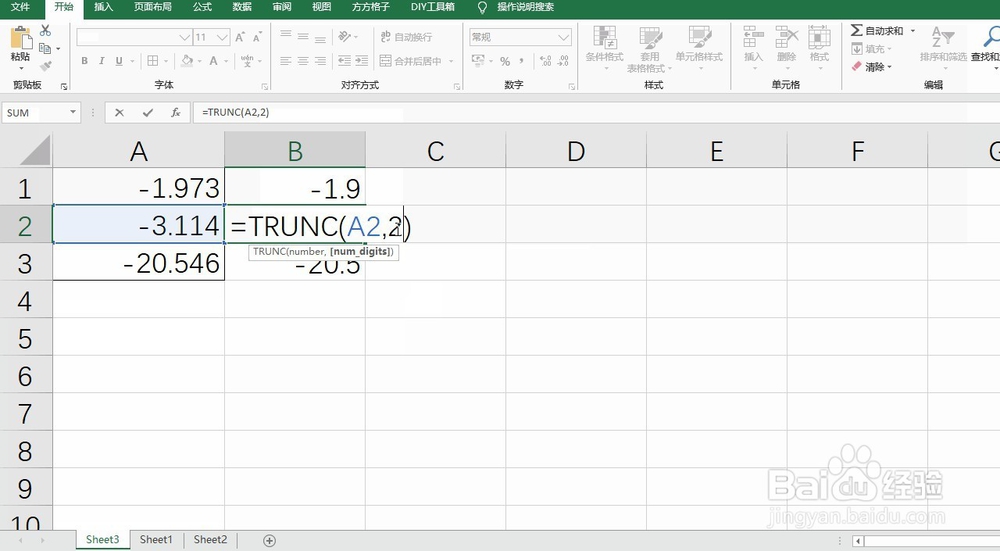Open the borders dropdown arrow
Viewport: 1000px width, 551px height.
[x=165, y=61]
